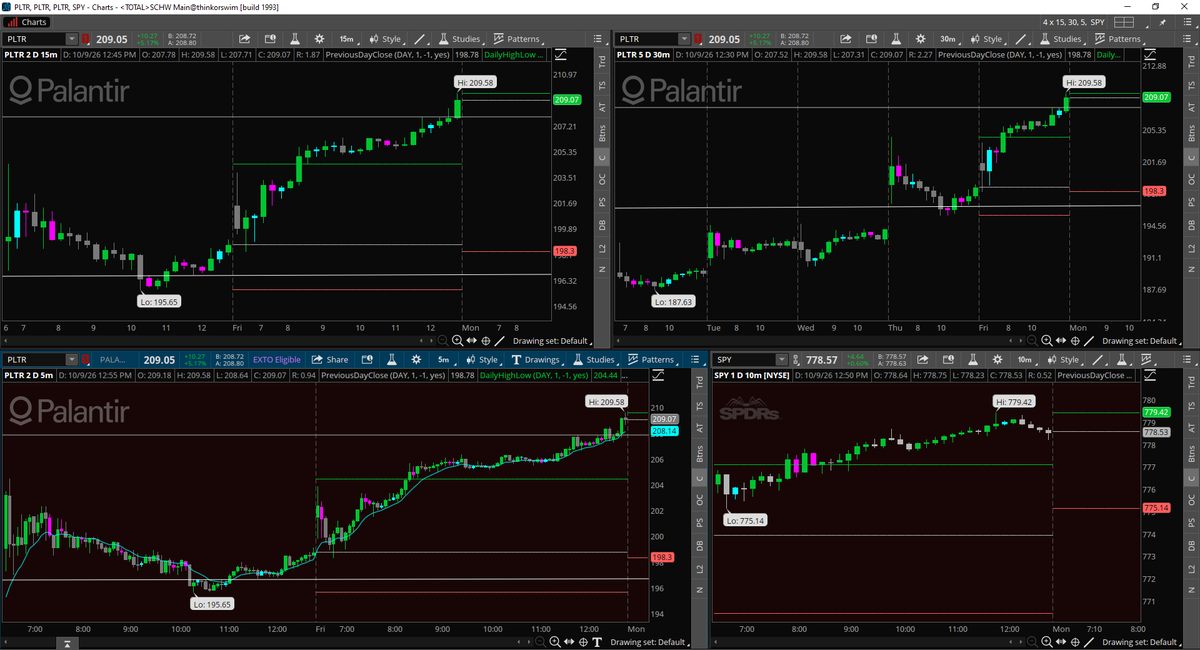The width and height of the screenshot is (1200, 650).
Task: Open the 10m timeframe selector in SPY chart
Action: pos(1025,360)
